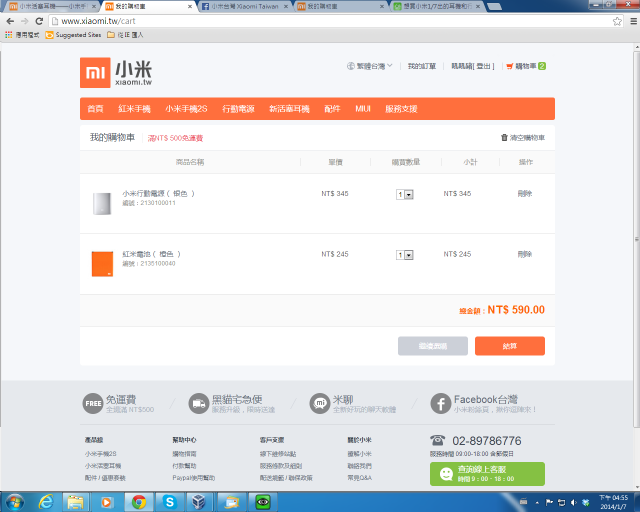
Task: Switch to the green-icon 想買小米1/7 tab
Action: tap(437, 6)
